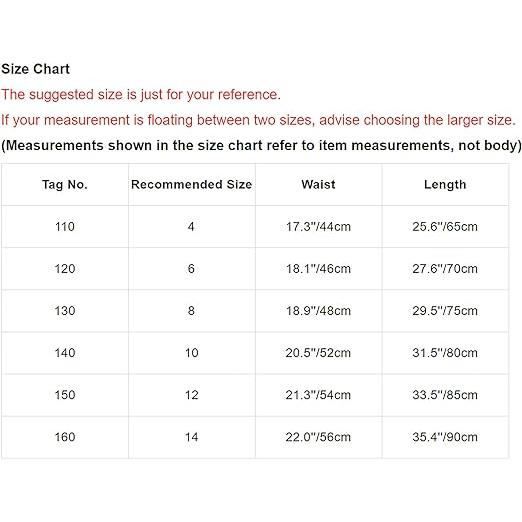
Task: Select the Tag No. column header
Action: point(65,185)
